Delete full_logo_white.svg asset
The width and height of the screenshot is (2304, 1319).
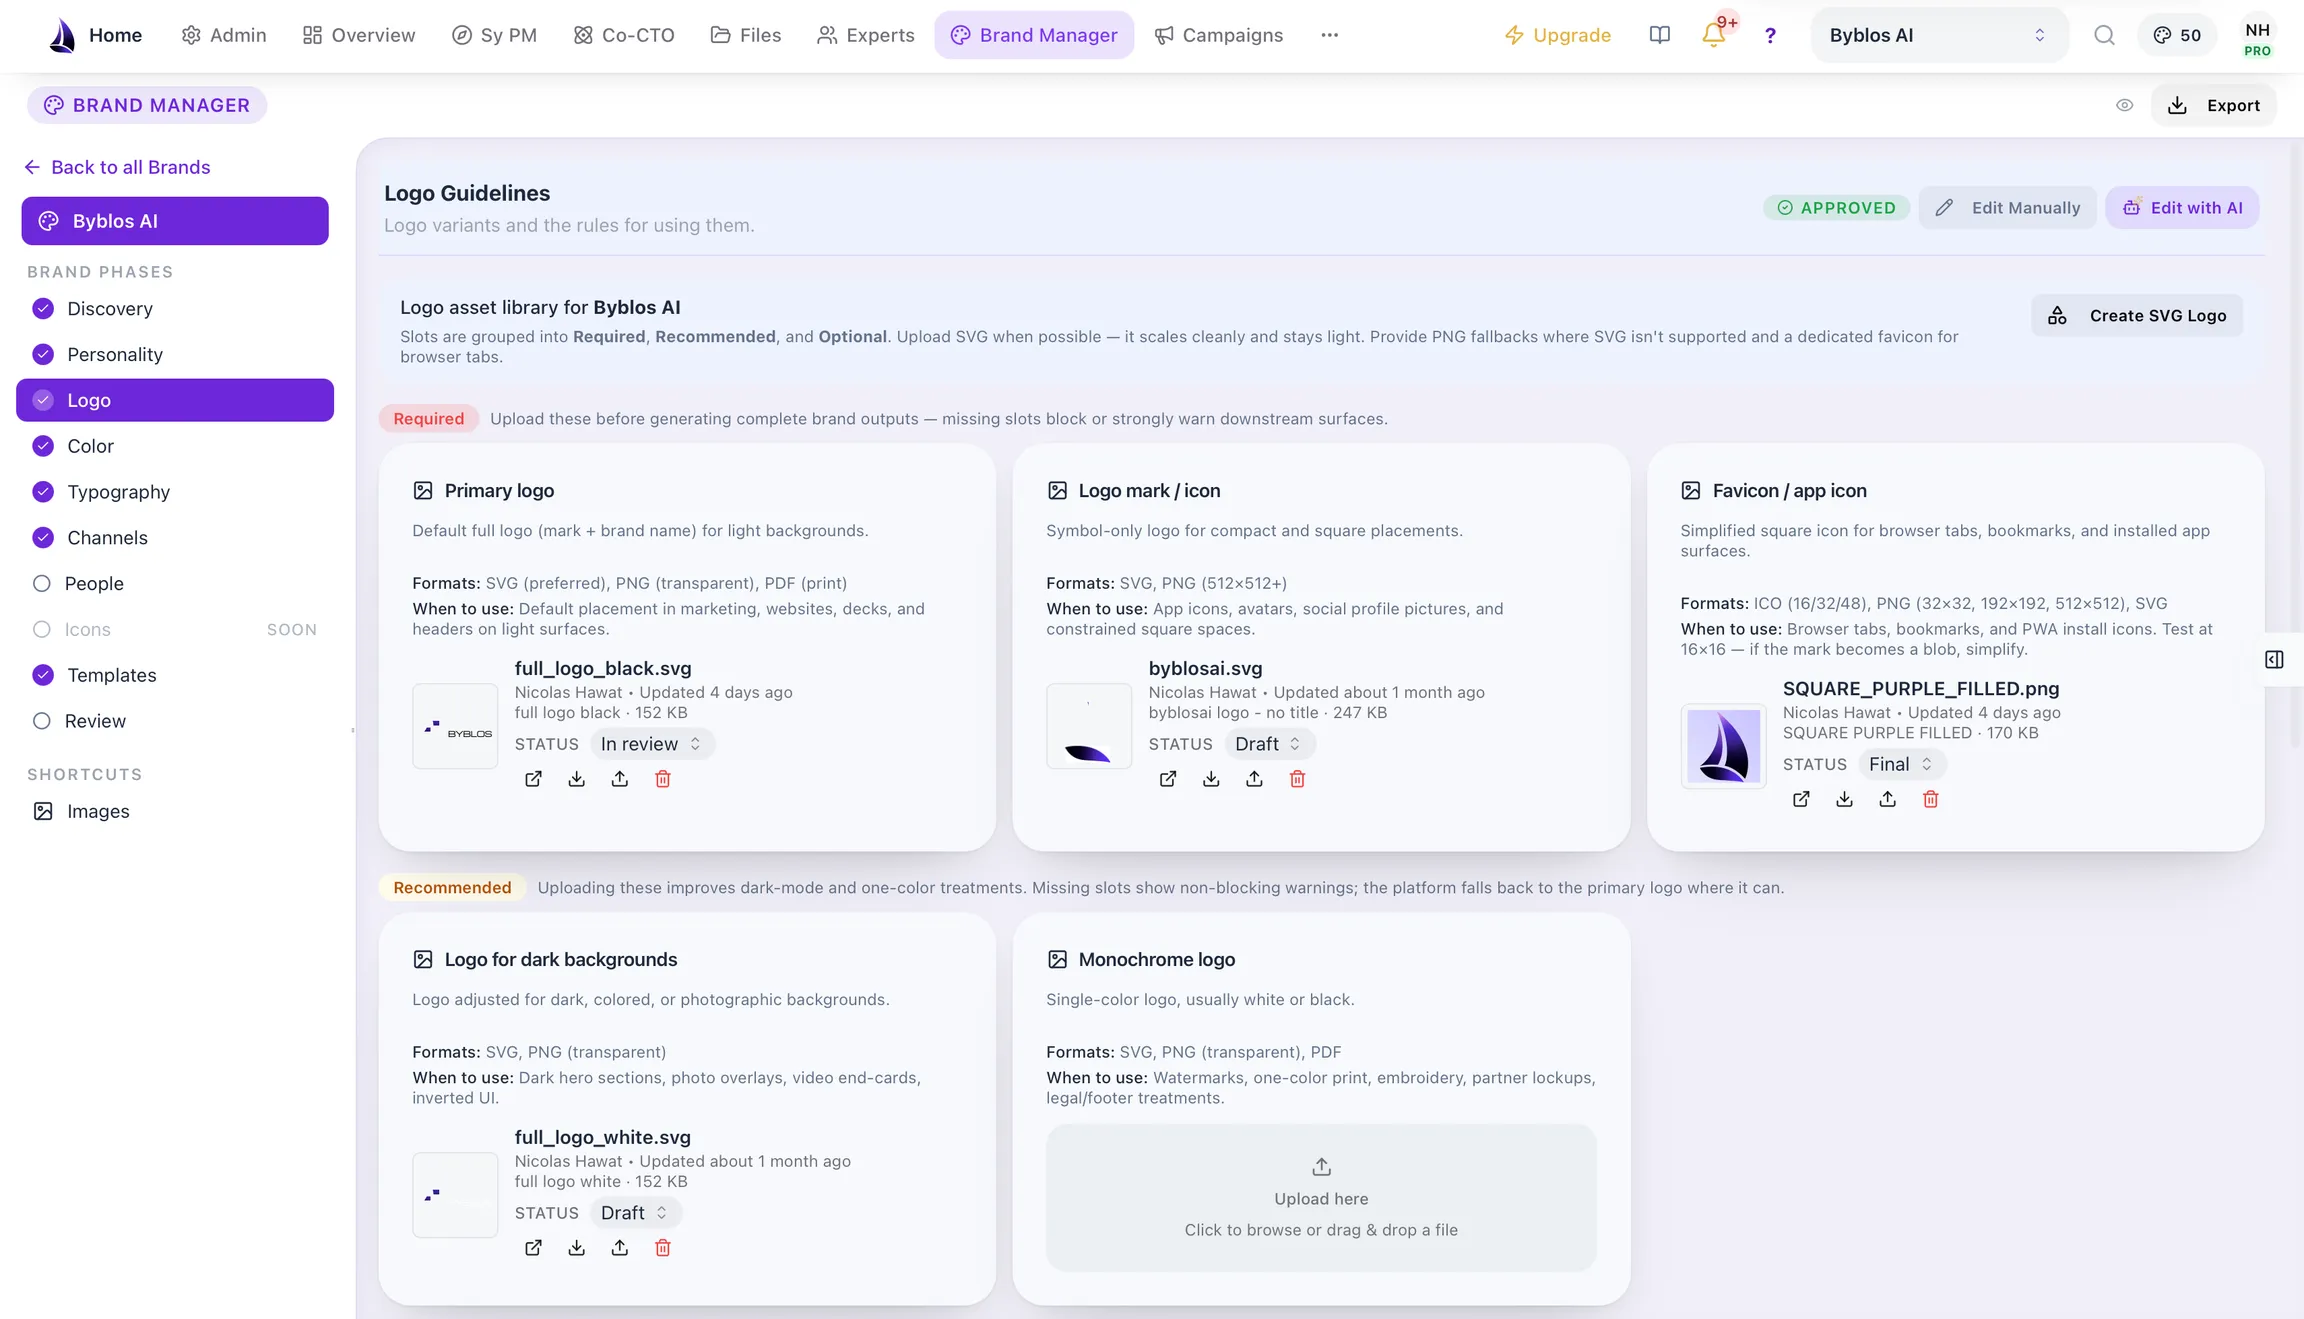663,1248
